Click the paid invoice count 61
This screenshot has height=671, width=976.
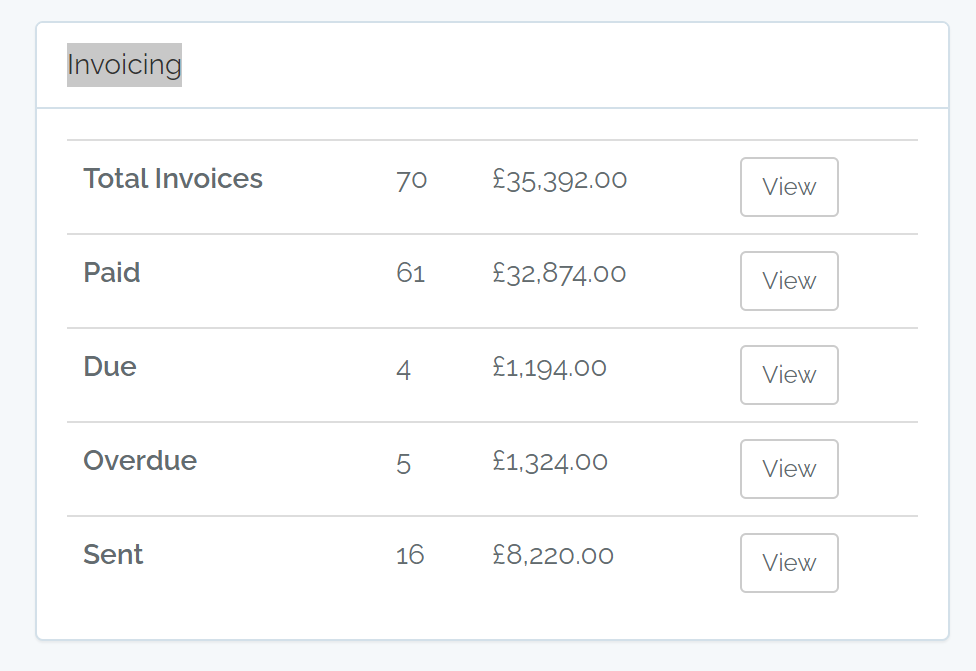[x=410, y=274]
